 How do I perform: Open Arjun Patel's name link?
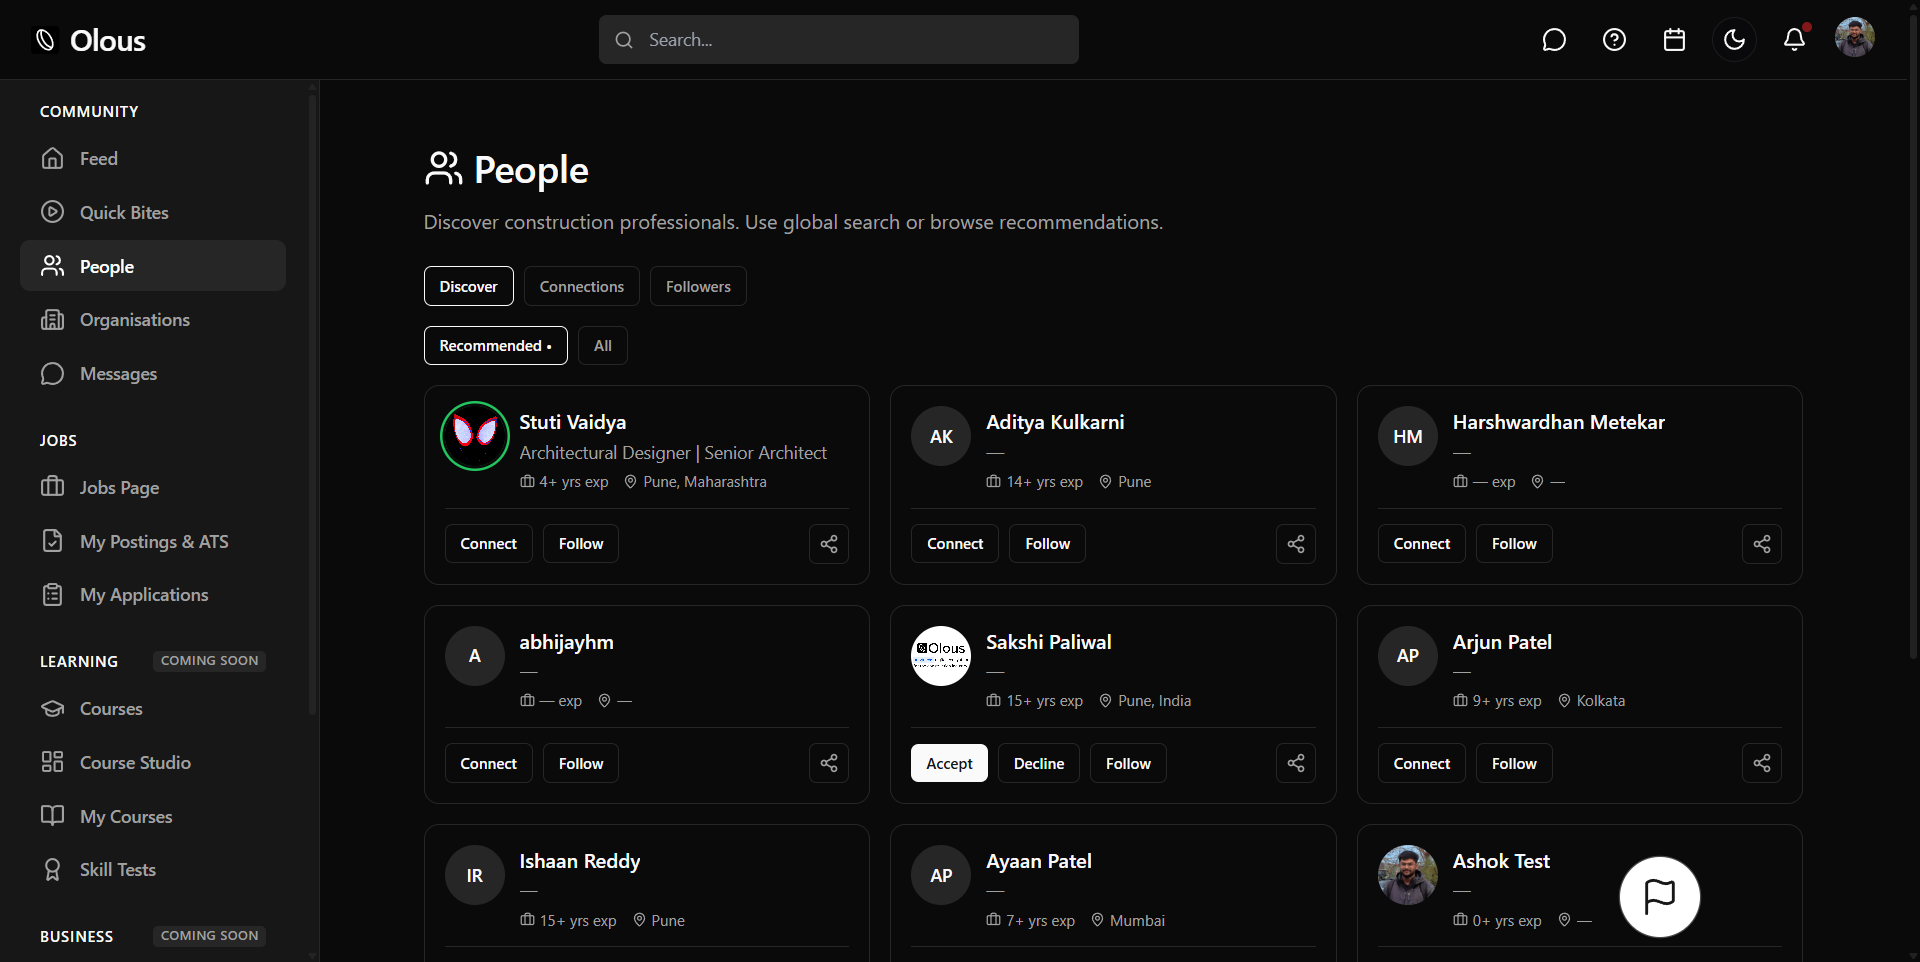(x=1502, y=642)
